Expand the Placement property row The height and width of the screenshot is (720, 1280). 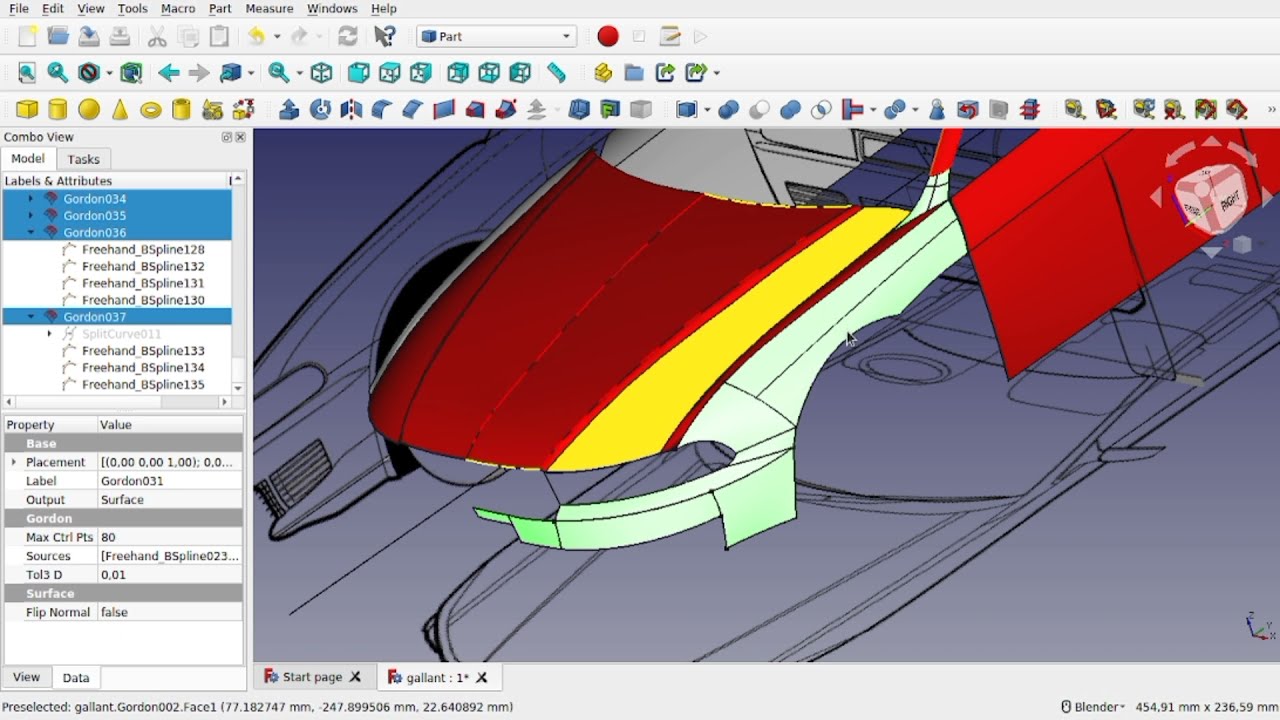[14, 462]
